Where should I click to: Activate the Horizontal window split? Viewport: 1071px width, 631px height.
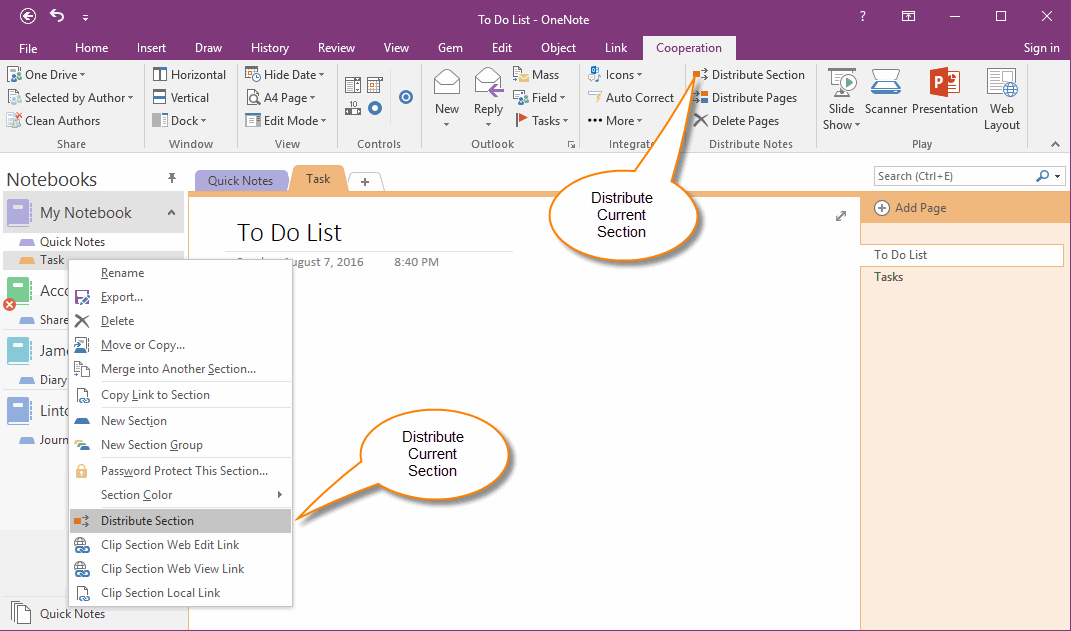coord(189,73)
